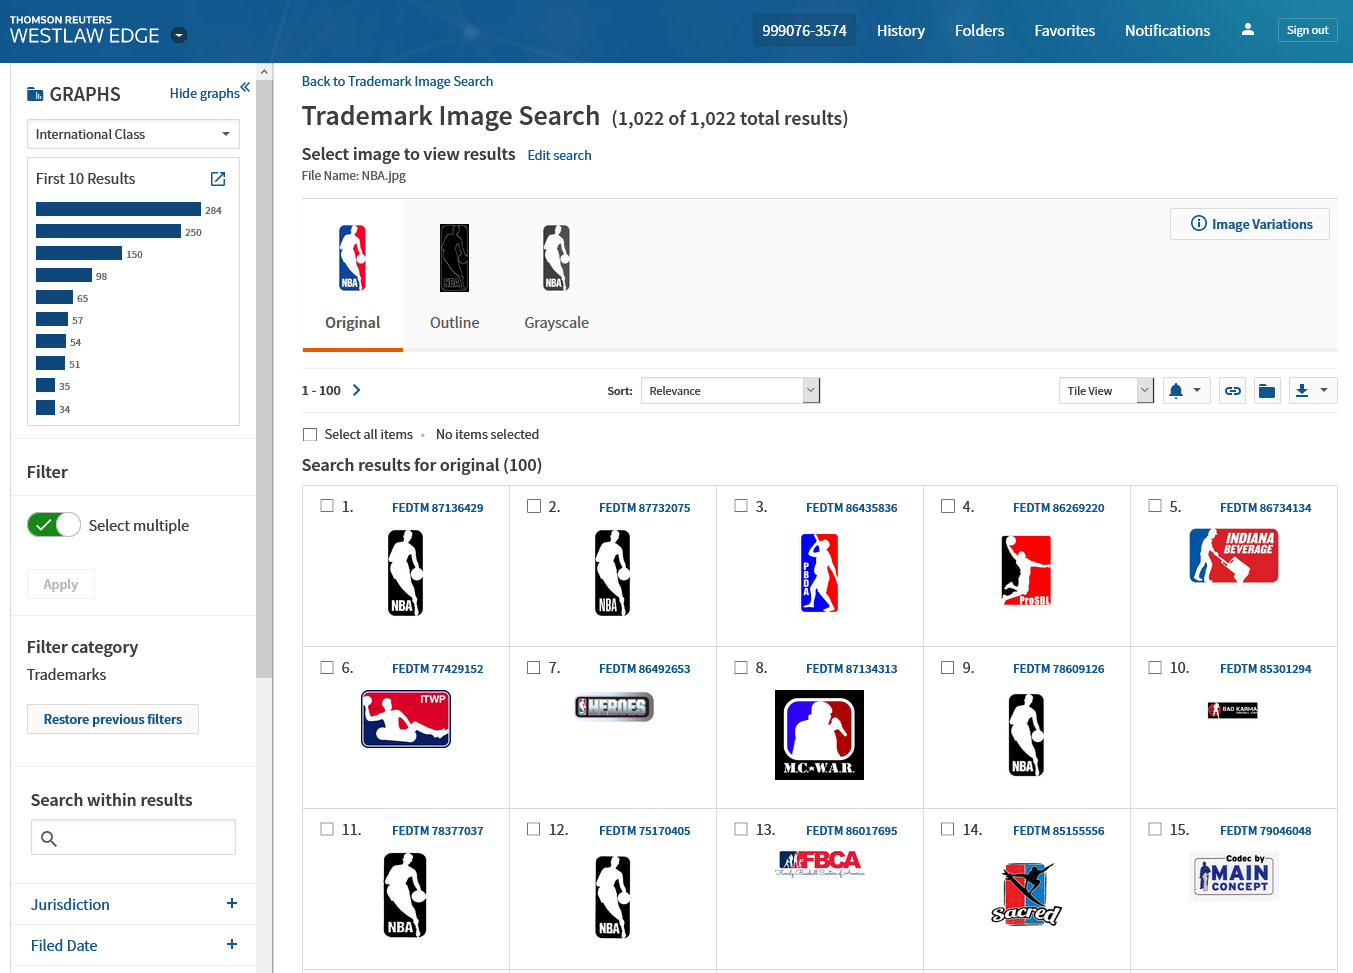Open Main Concept logo in result 15
1353x973 pixels.
pos(1234,876)
